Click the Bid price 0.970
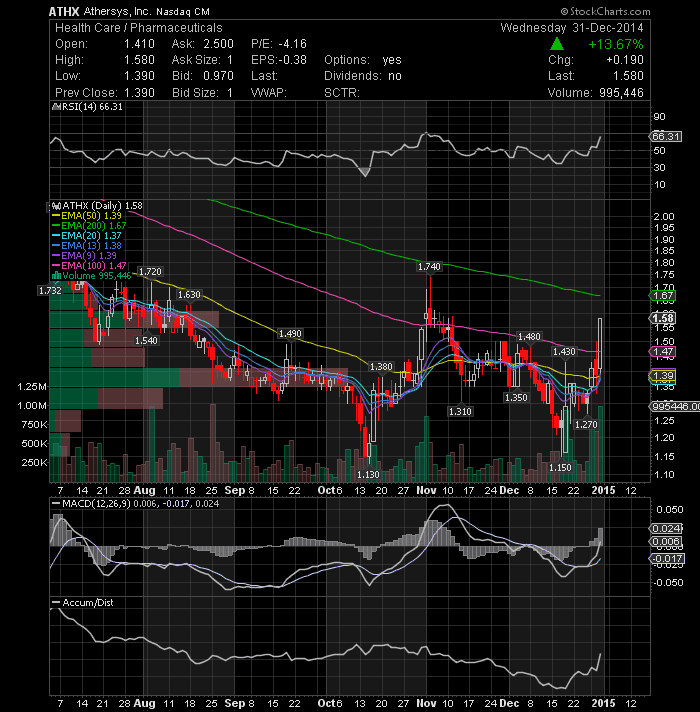The image size is (700, 712). click(x=218, y=76)
